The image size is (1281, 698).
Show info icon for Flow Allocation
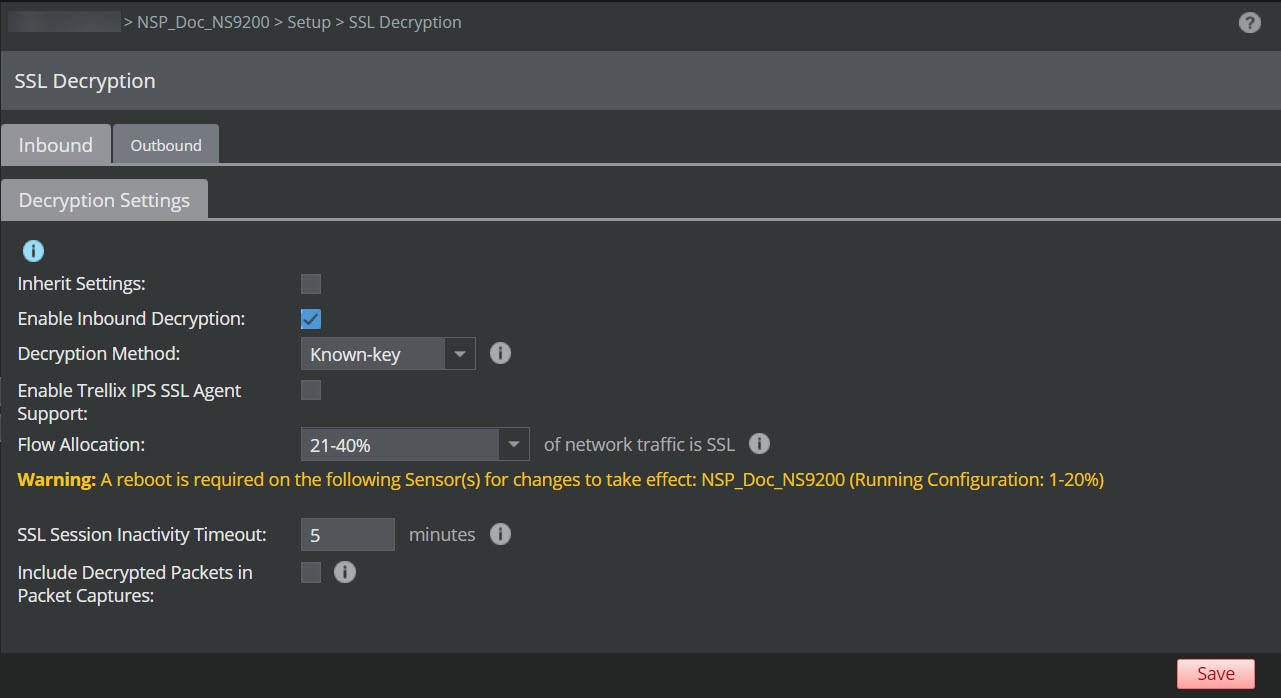coord(759,444)
